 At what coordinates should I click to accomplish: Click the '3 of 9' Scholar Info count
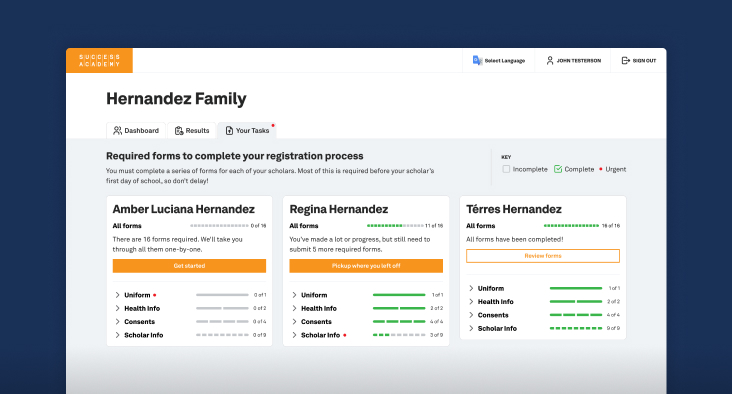[x=436, y=335]
